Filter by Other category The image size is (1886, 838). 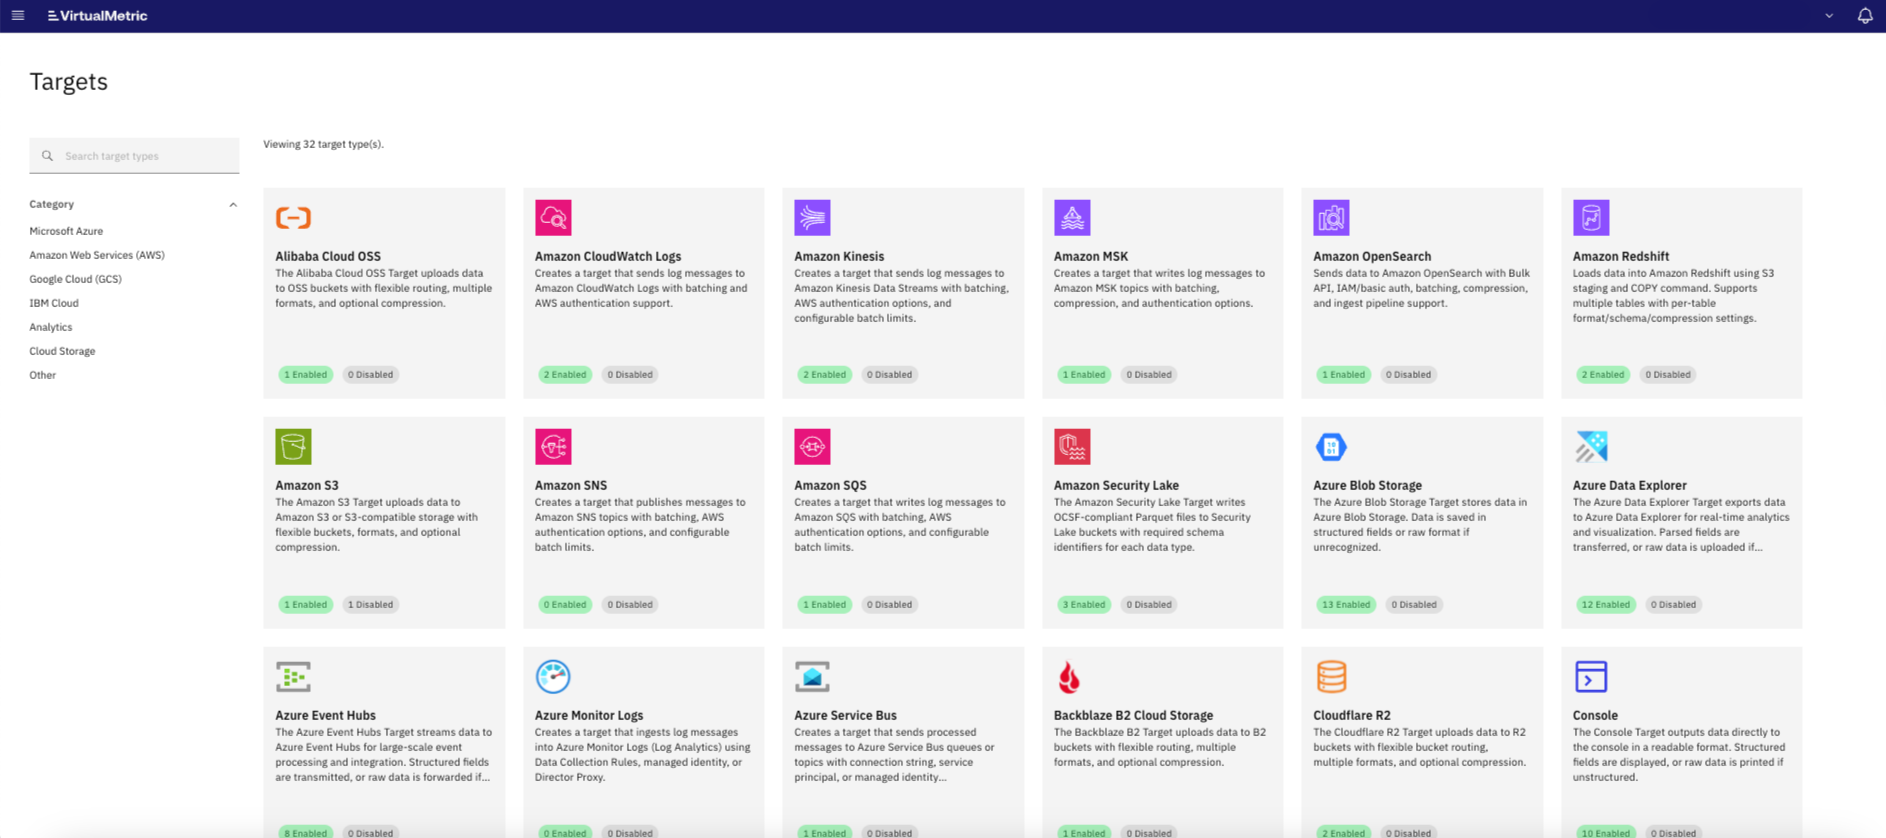(43, 375)
